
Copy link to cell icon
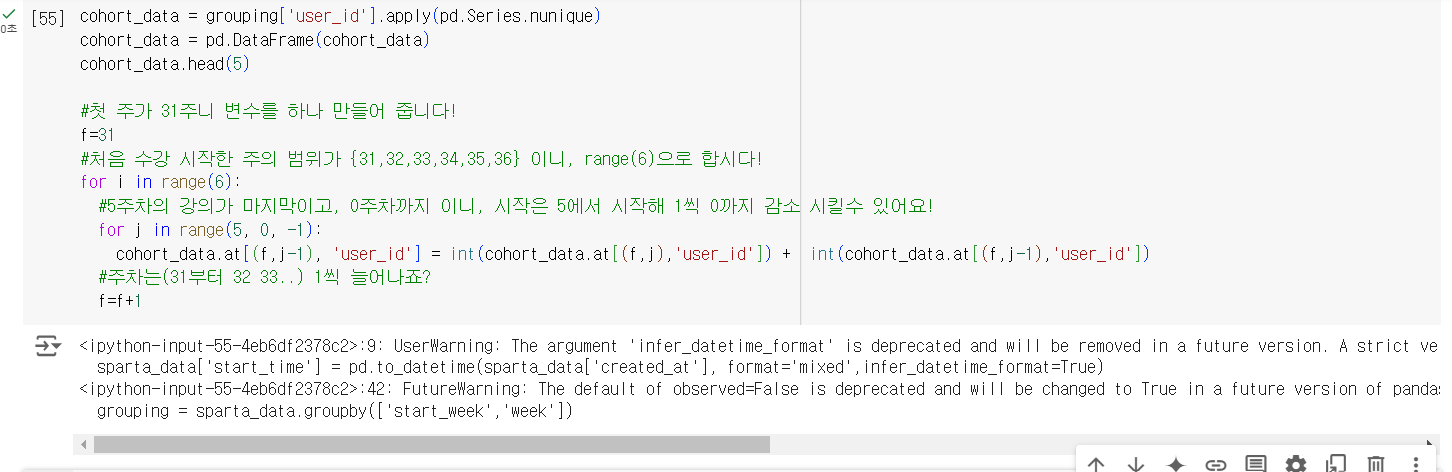pyautogui.click(x=1216, y=463)
